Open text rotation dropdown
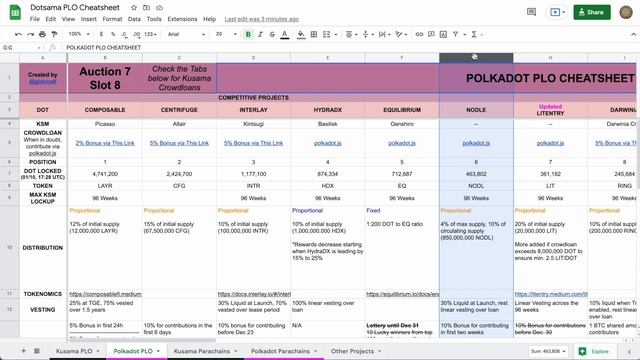 pos(401,35)
